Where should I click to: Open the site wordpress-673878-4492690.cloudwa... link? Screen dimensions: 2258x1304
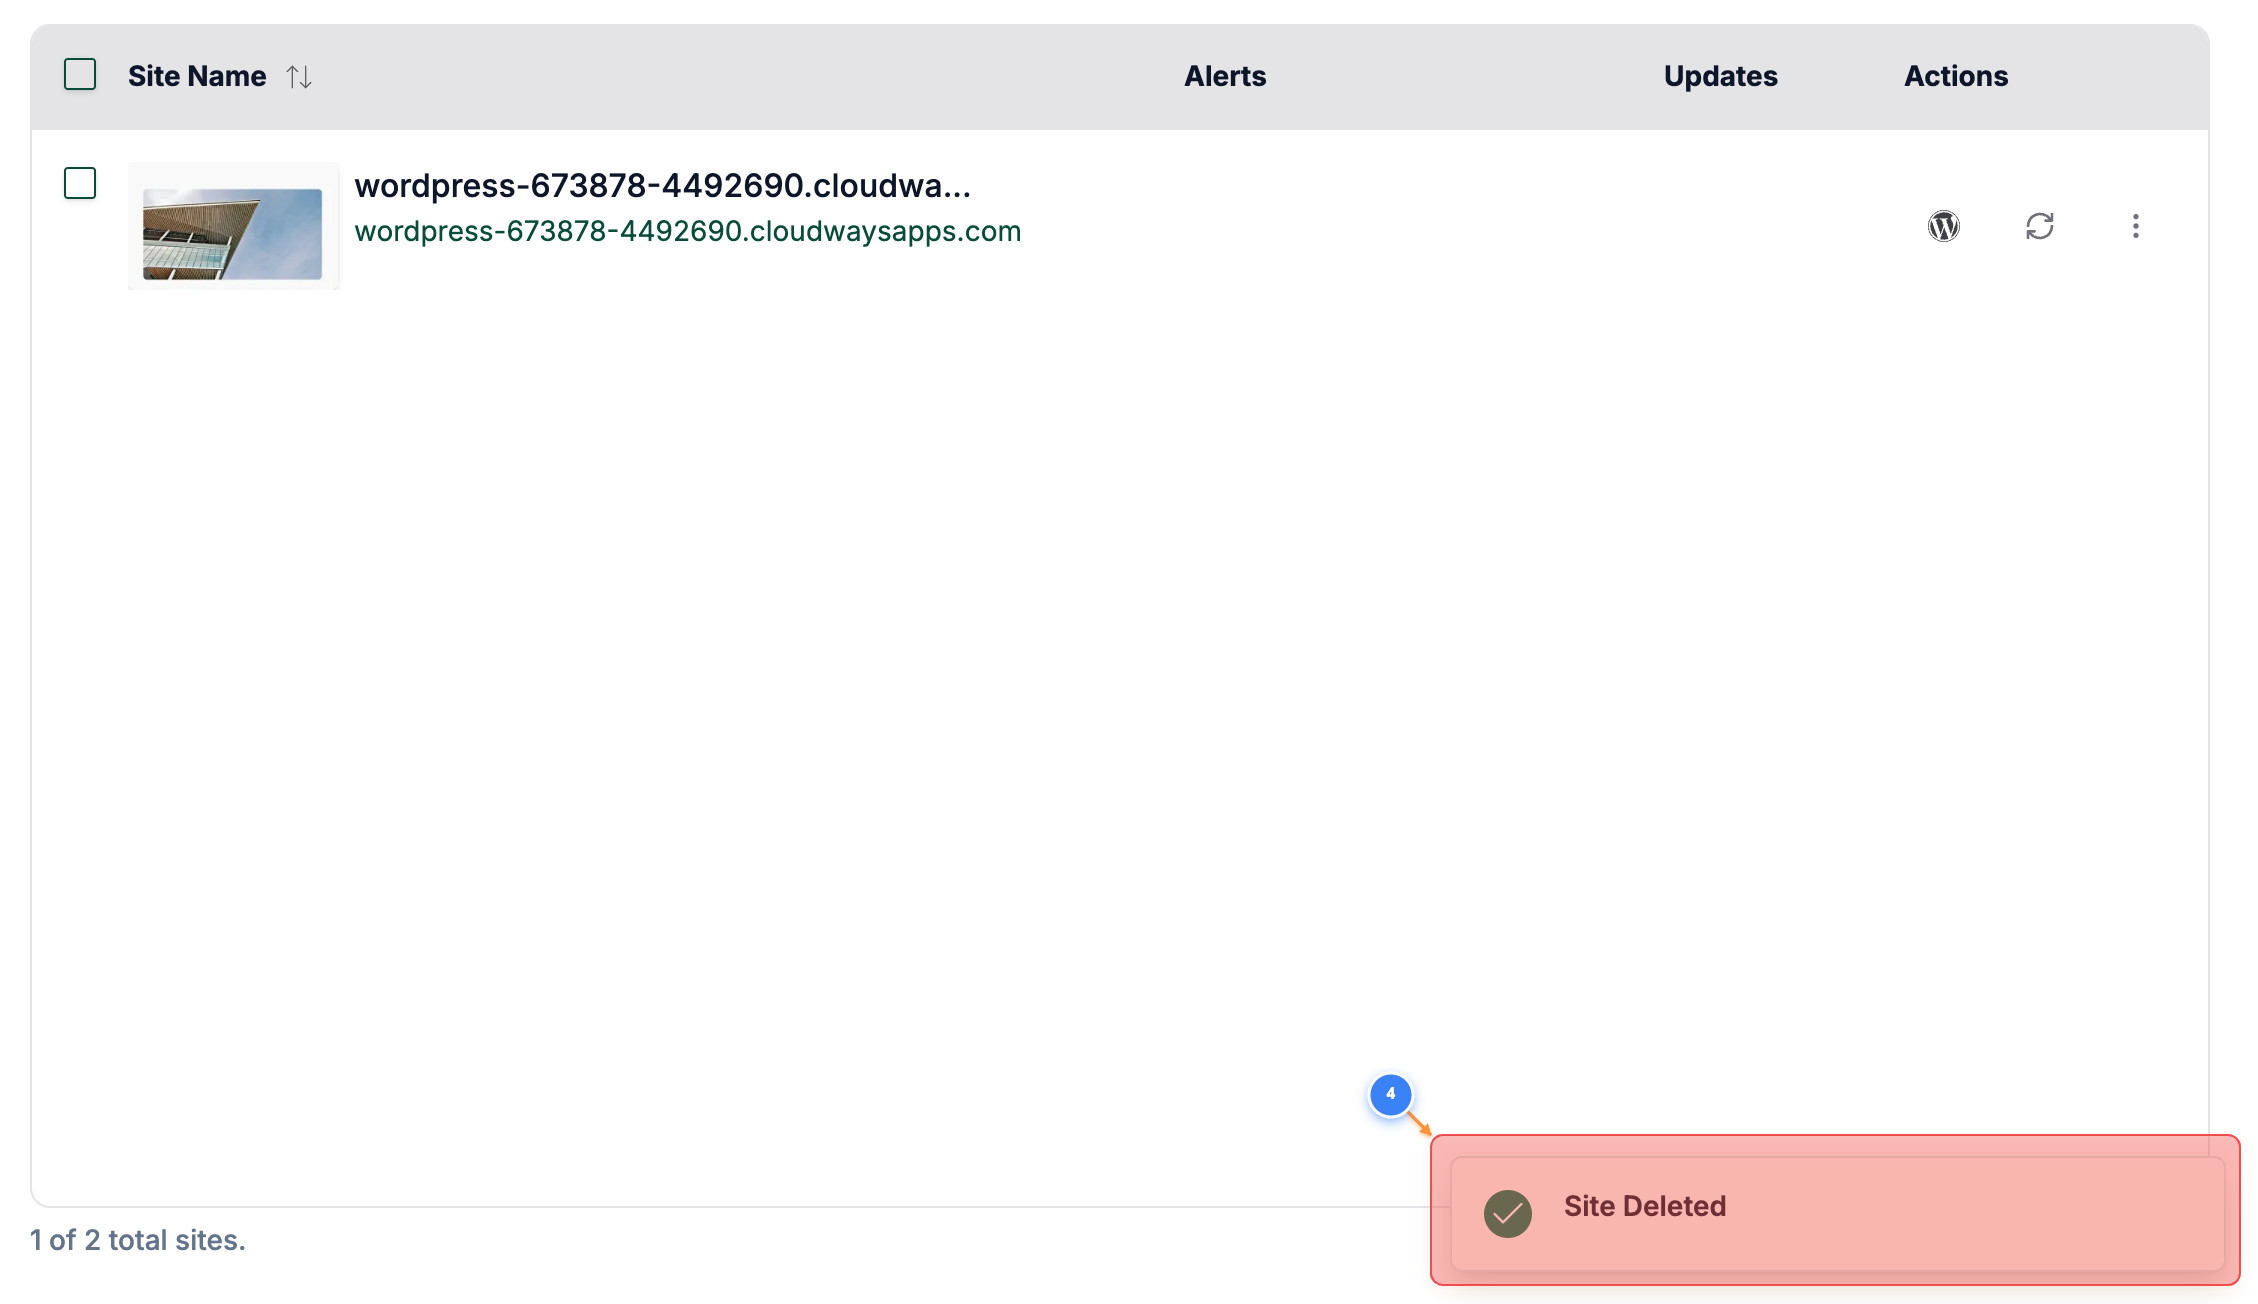coord(663,185)
